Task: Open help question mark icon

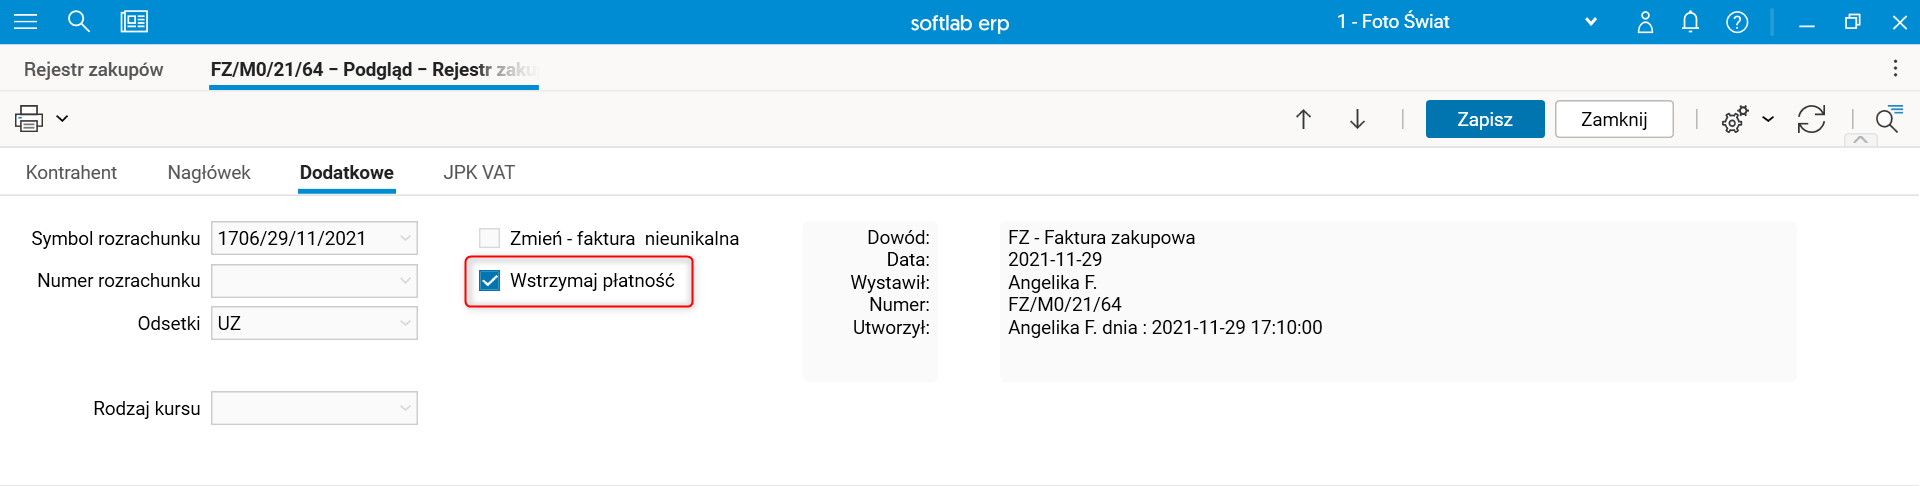Action: point(1737,22)
